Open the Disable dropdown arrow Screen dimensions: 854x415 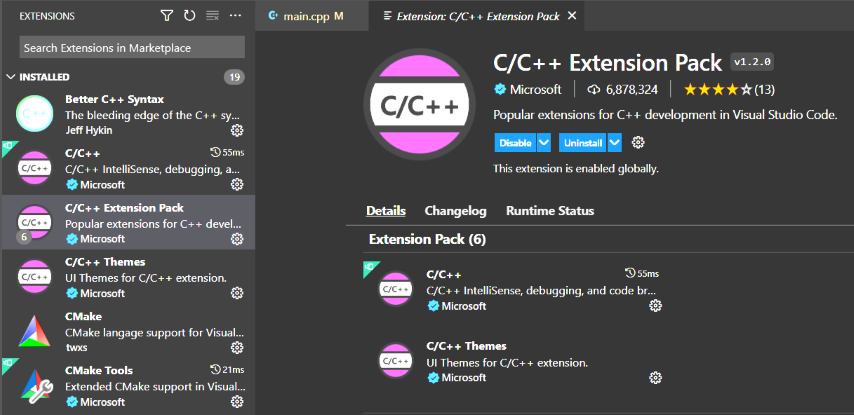544,143
